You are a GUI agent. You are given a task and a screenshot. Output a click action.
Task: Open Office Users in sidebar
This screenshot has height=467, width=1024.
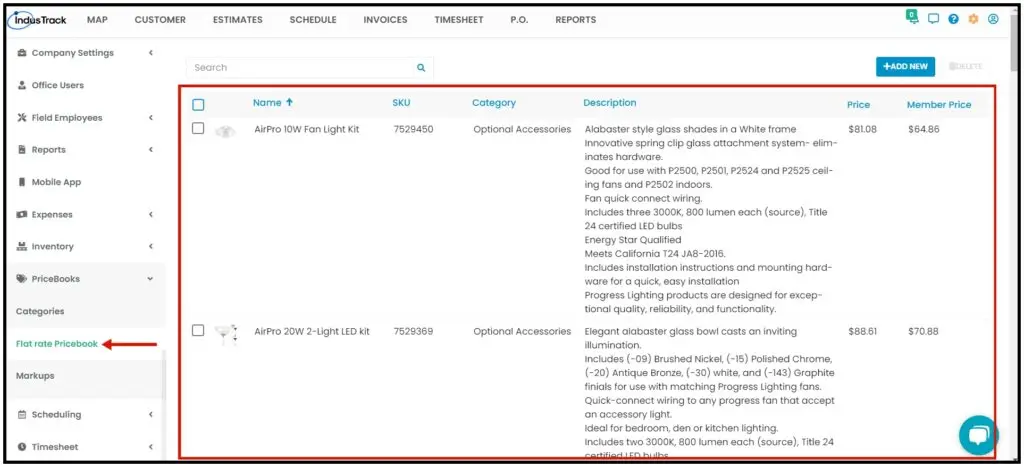pyautogui.click(x=57, y=85)
